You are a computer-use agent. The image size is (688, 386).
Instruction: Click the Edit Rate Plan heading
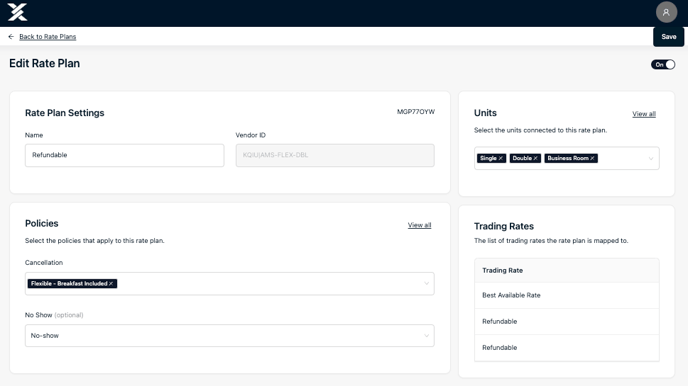tap(44, 64)
